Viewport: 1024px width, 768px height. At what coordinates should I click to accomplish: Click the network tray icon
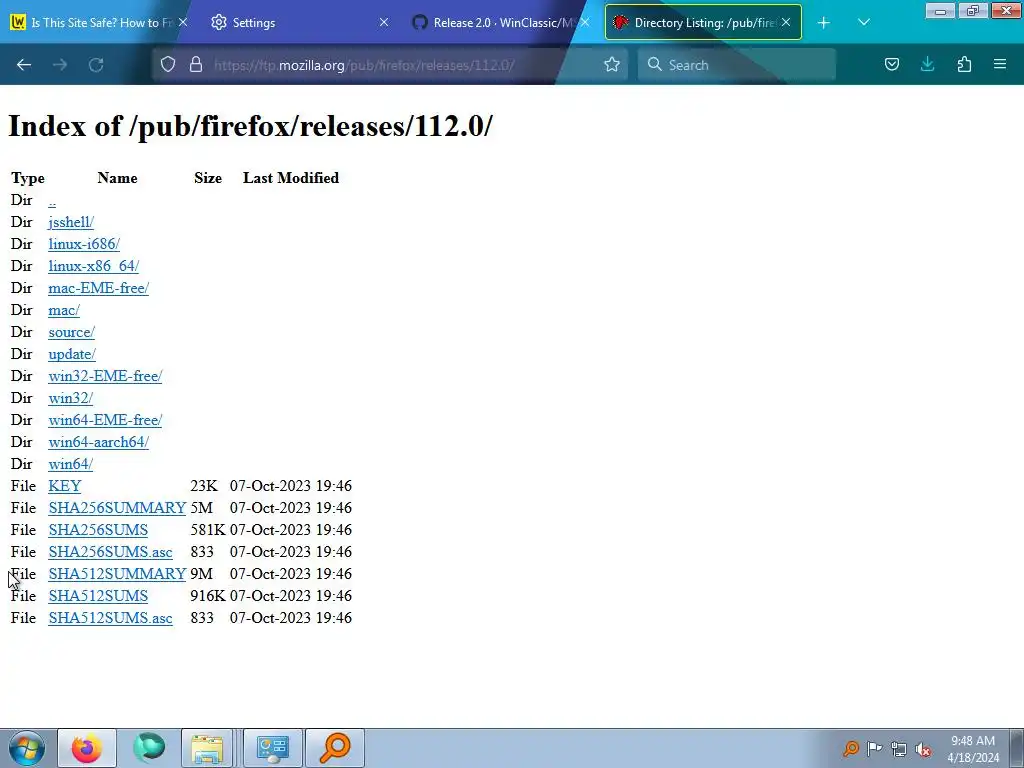pyautogui.click(x=899, y=748)
